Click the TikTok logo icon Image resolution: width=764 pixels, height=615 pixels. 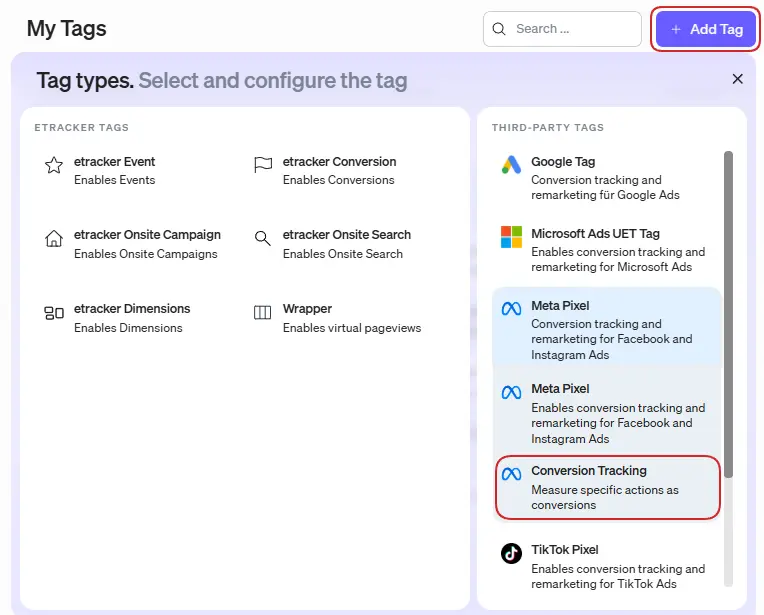pos(511,553)
